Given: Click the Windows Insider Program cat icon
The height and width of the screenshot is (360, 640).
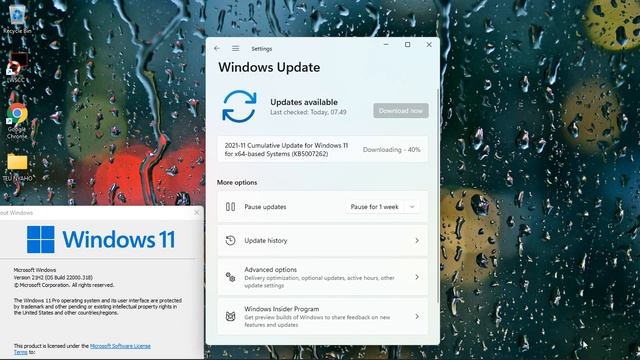Looking at the screenshot, I should [230, 316].
